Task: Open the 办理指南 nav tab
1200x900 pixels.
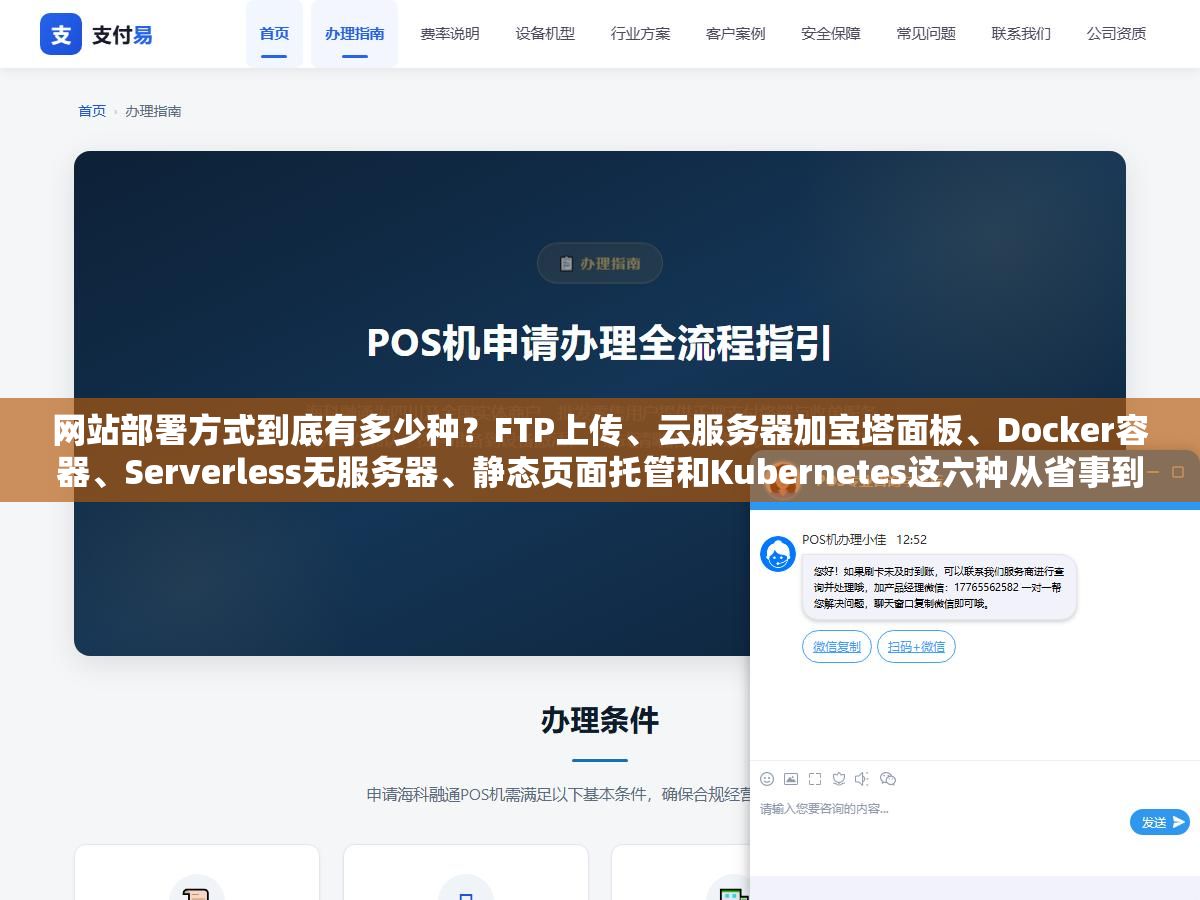Action: pos(354,33)
